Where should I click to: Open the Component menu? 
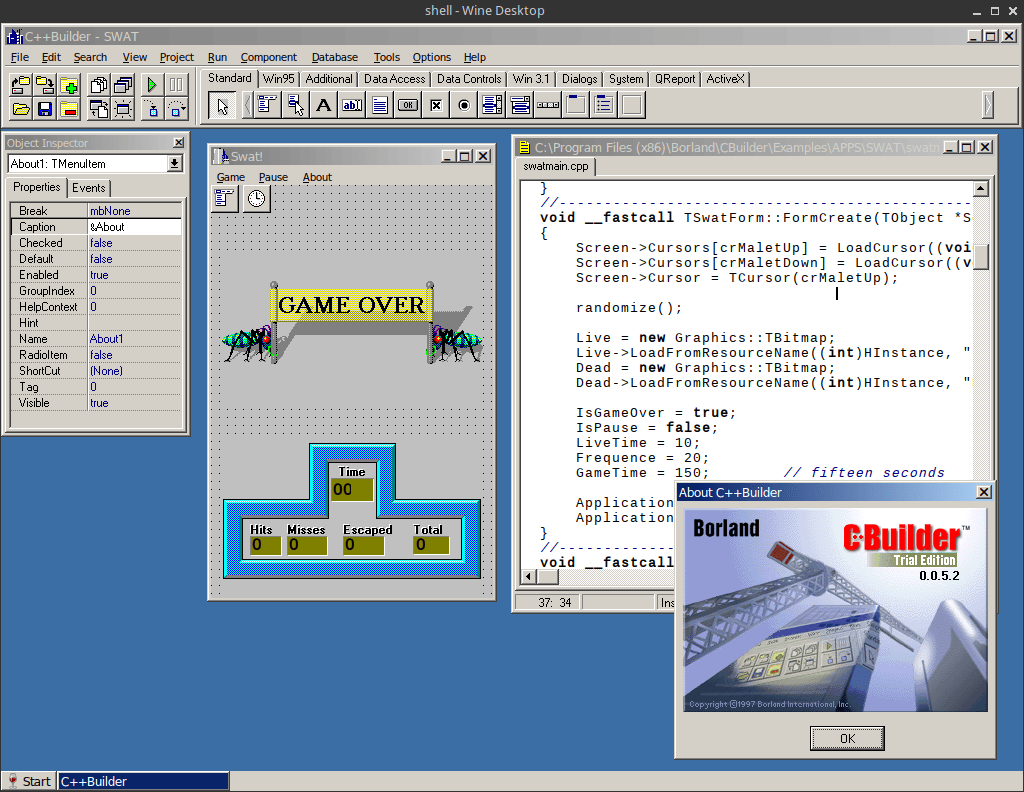(x=268, y=57)
